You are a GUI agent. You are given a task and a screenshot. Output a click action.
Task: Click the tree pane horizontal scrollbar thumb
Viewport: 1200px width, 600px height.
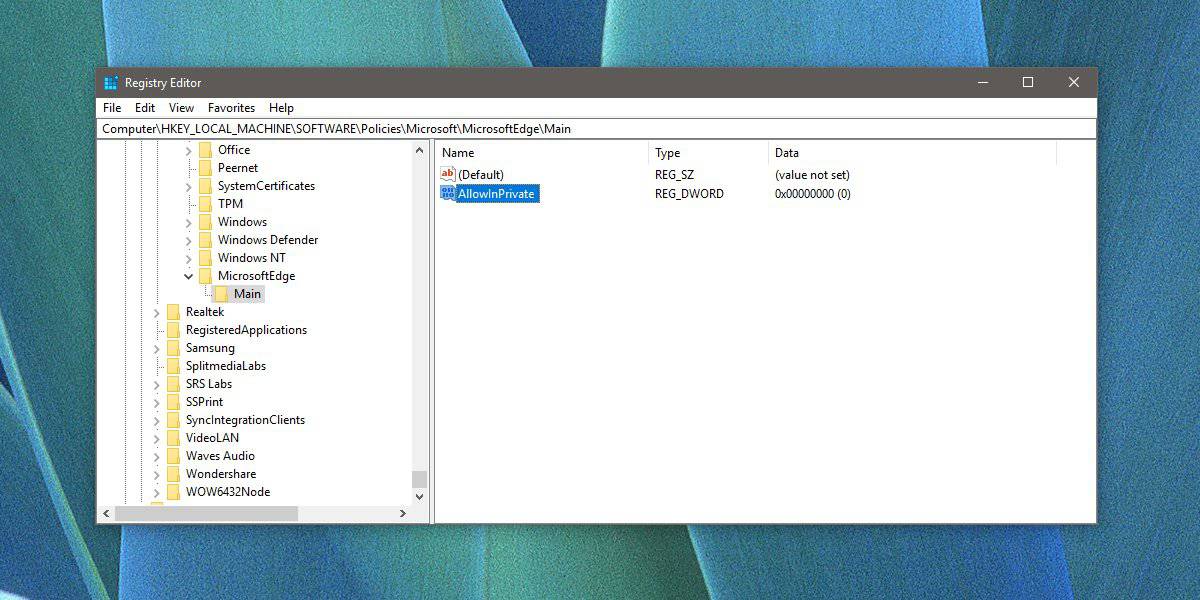[x=206, y=513]
